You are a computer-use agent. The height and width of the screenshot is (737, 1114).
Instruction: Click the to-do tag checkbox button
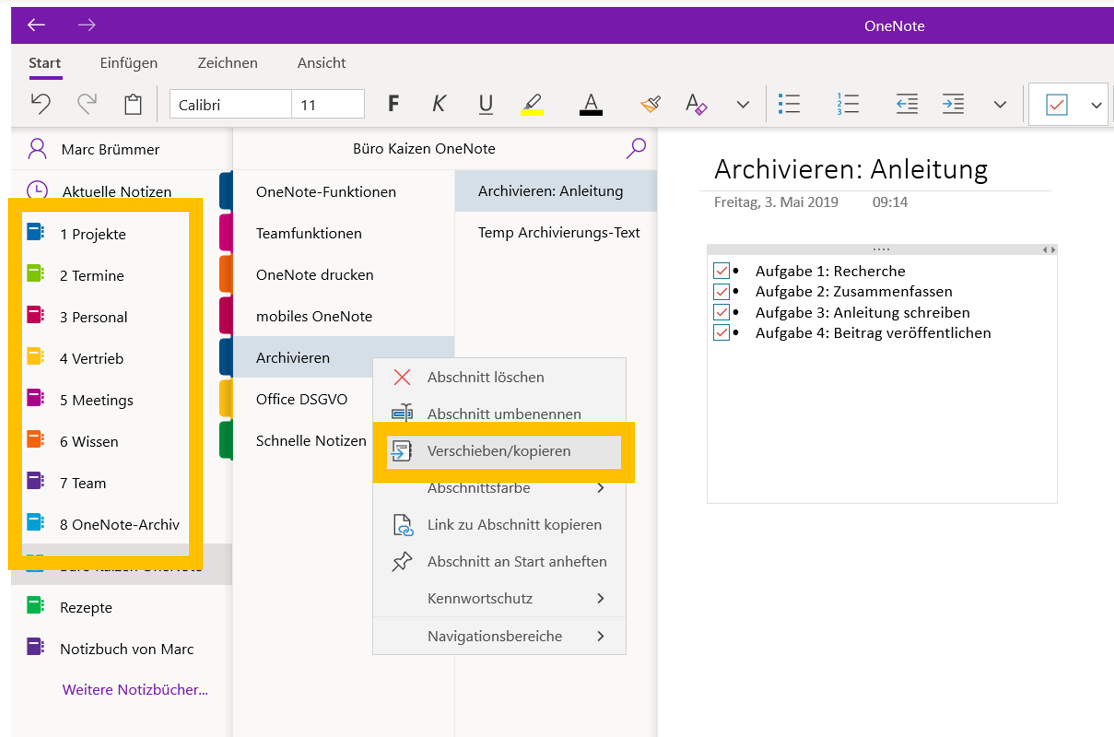coord(1056,104)
